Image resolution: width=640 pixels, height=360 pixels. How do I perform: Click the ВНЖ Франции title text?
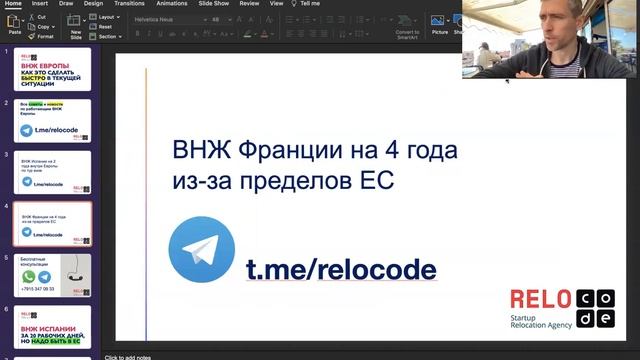[315, 164]
